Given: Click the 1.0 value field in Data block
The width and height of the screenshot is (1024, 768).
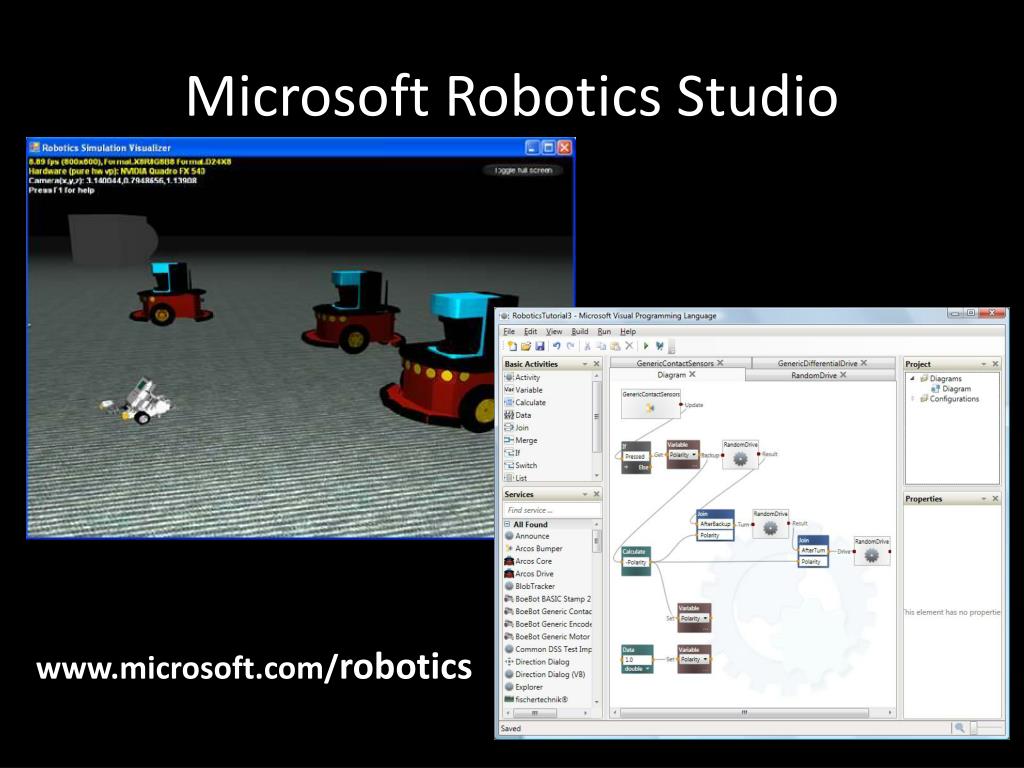Looking at the screenshot, I should click(638, 660).
